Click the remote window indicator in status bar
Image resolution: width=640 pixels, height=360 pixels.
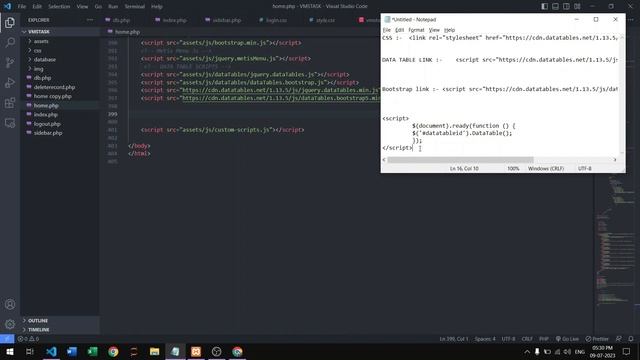(x=7, y=339)
